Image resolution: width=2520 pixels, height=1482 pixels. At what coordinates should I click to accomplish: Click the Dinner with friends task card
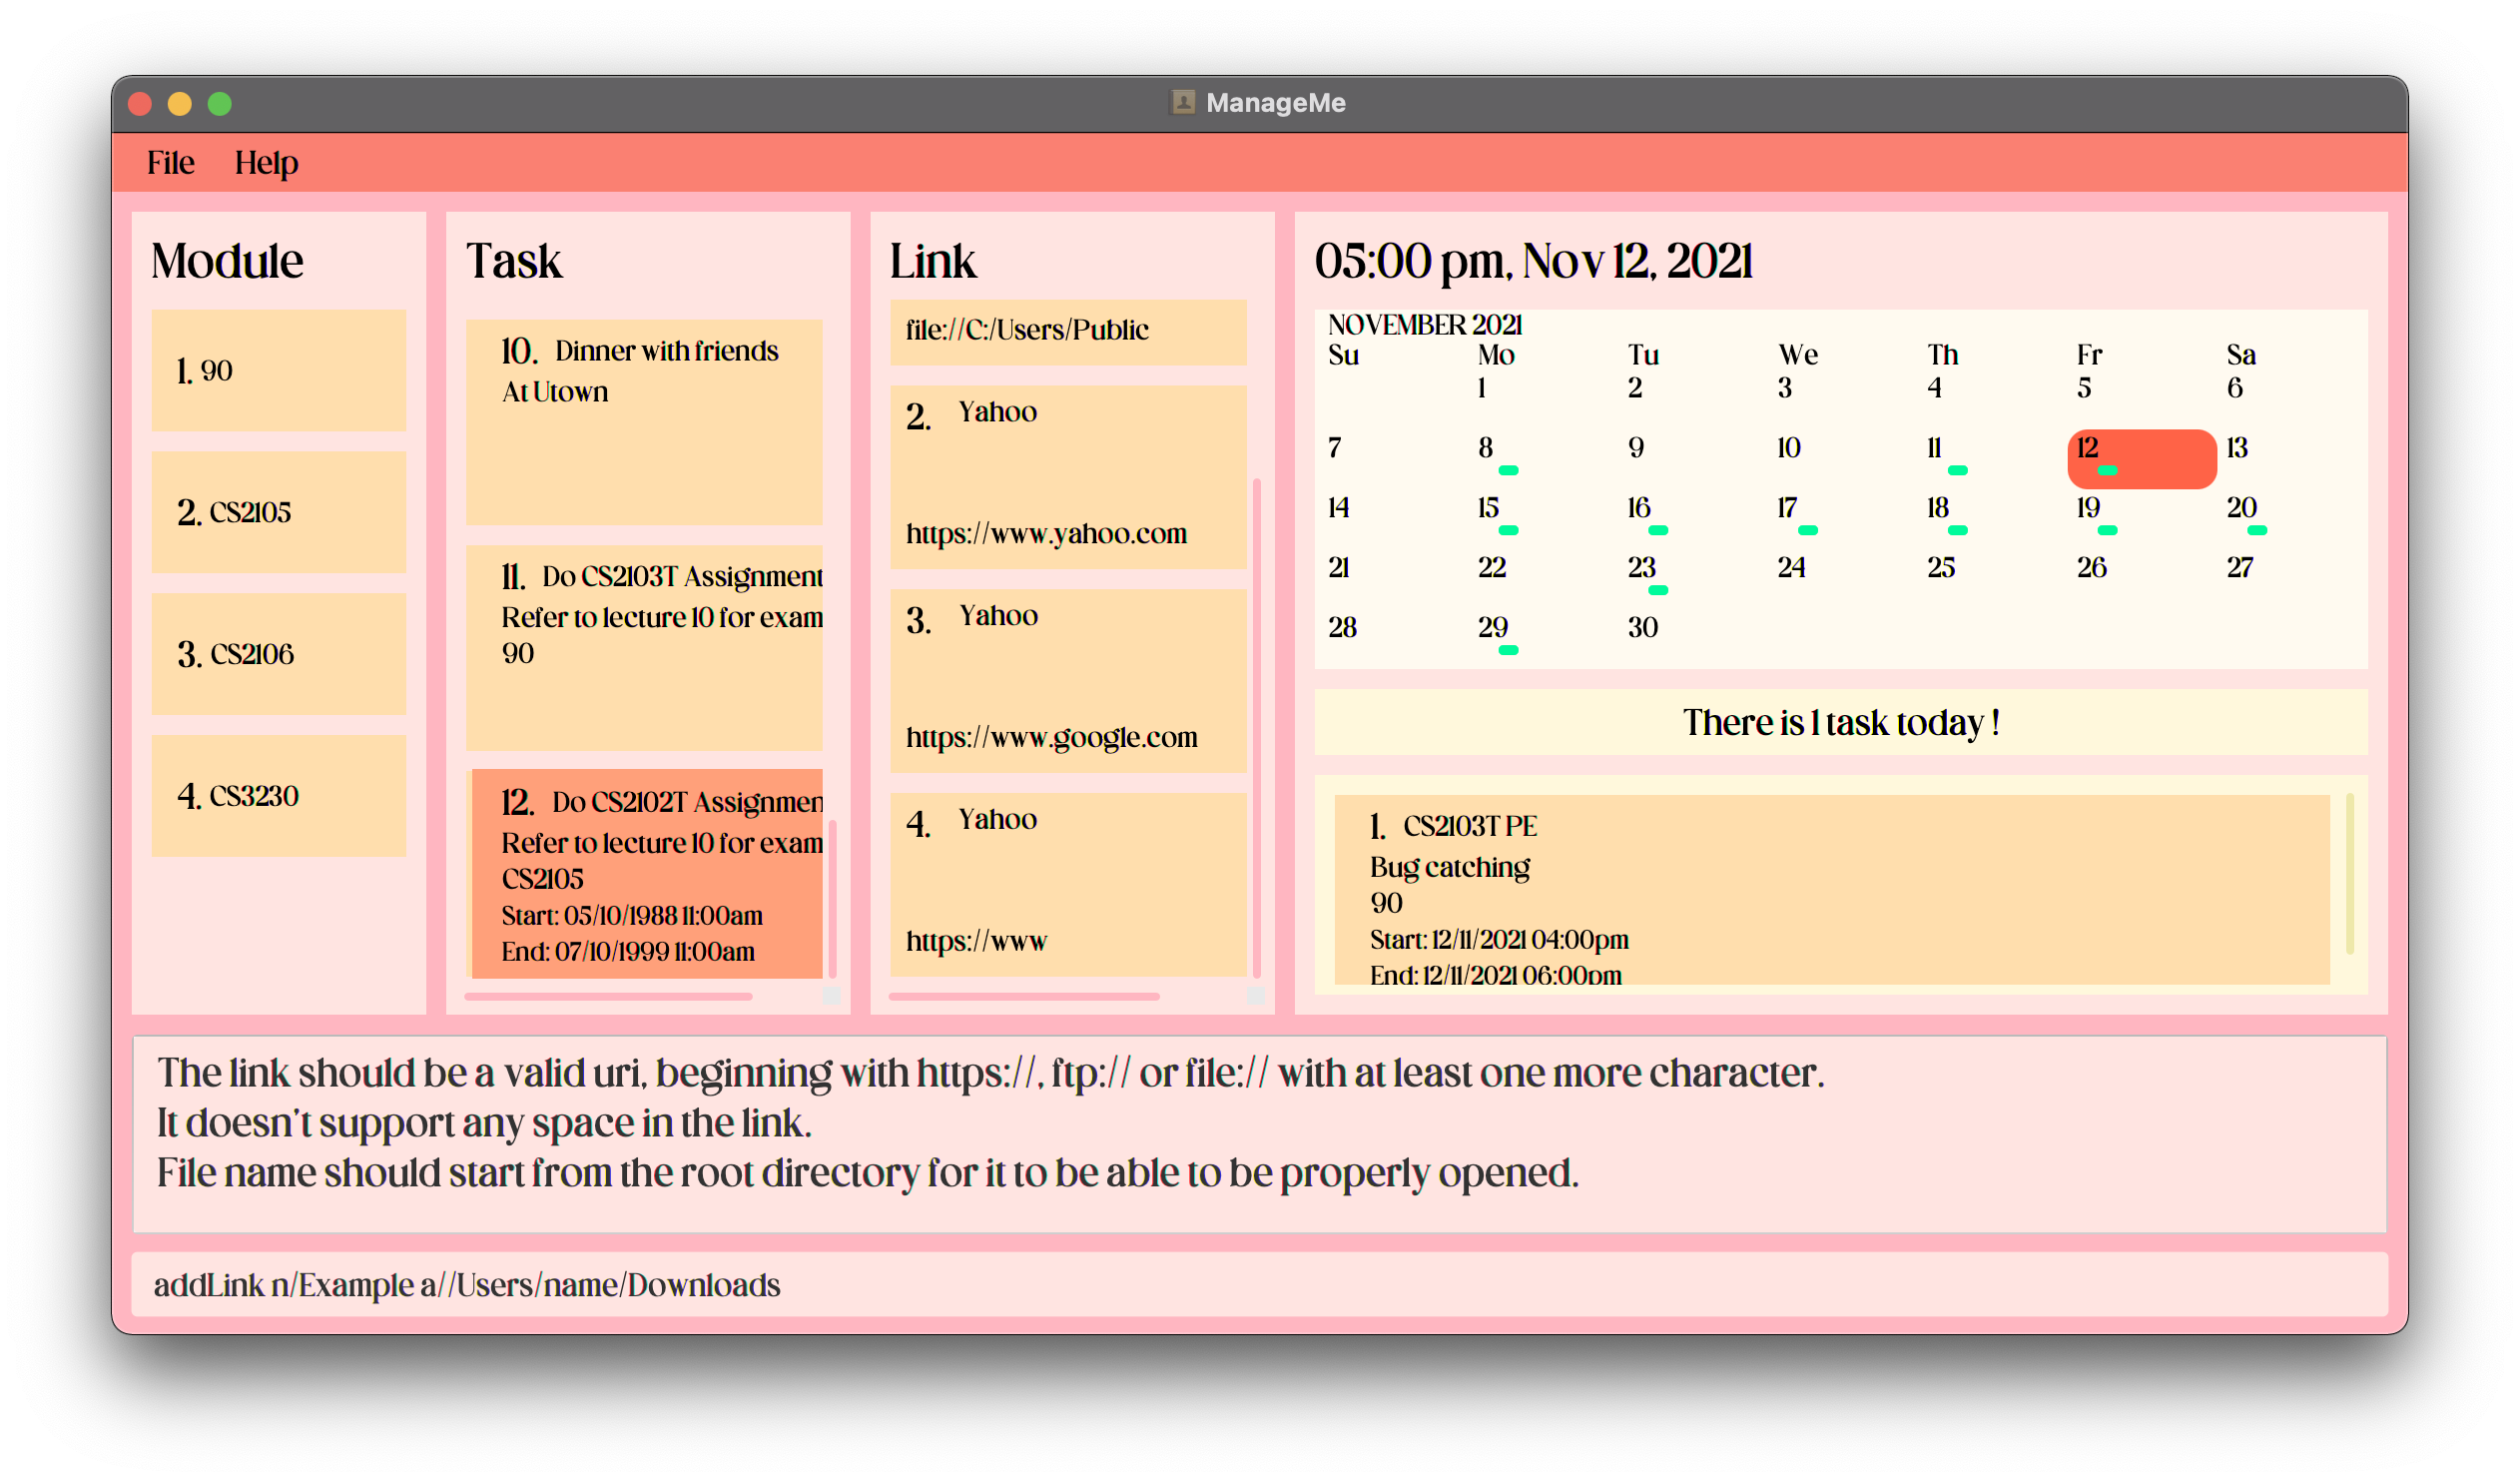click(x=643, y=422)
